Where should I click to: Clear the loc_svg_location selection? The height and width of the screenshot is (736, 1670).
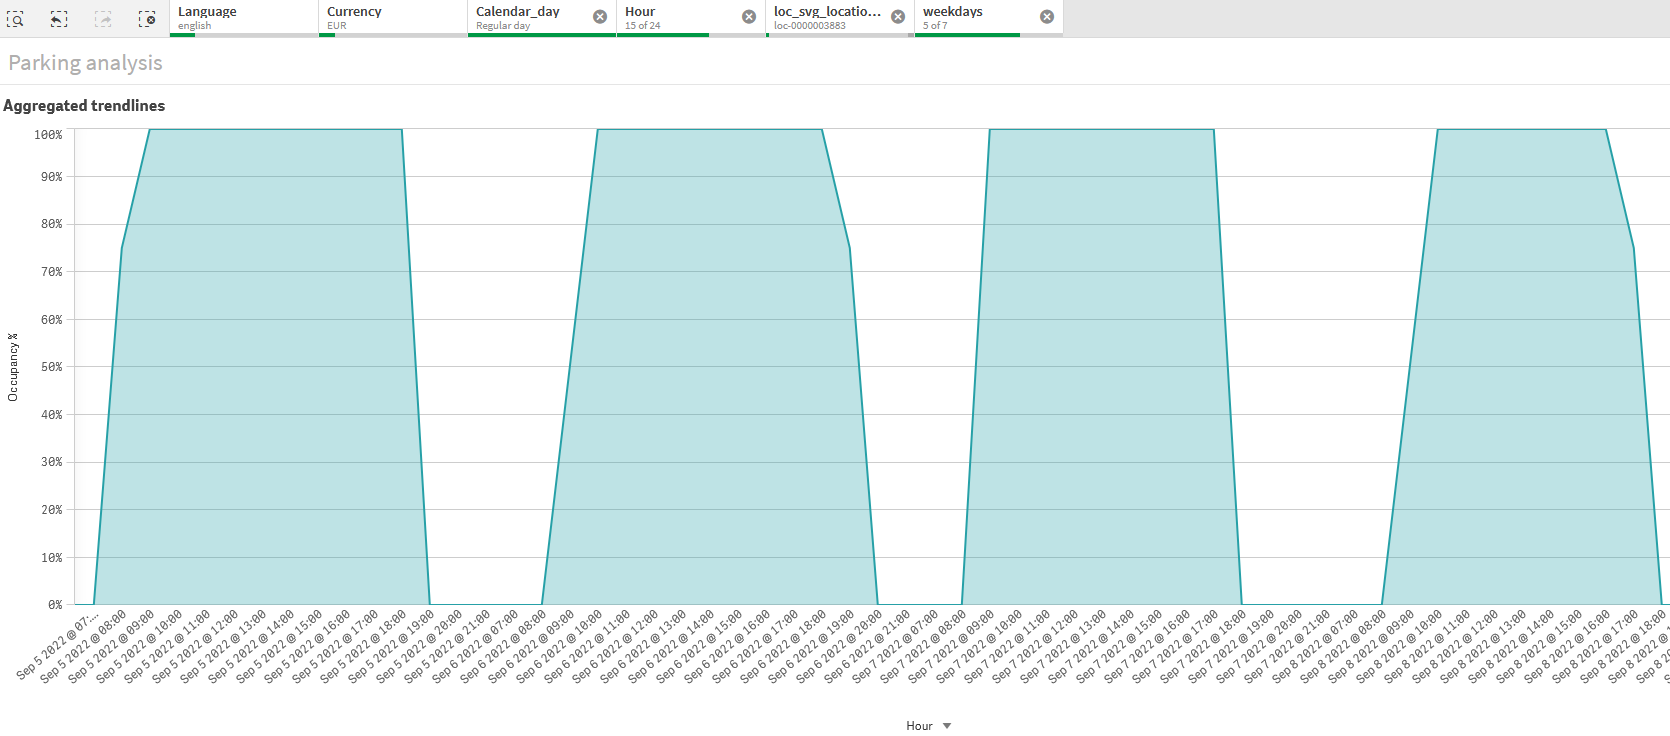(898, 17)
